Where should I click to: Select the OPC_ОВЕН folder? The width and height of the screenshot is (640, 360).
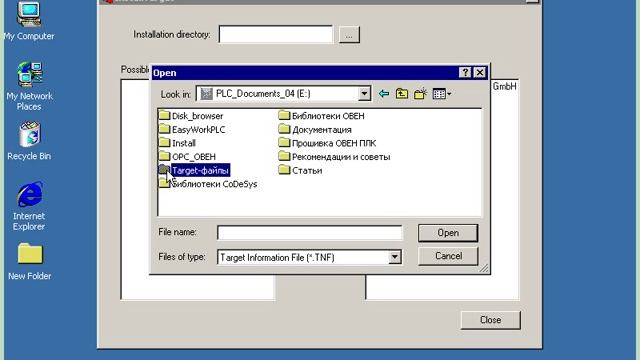(x=187, y=156)
